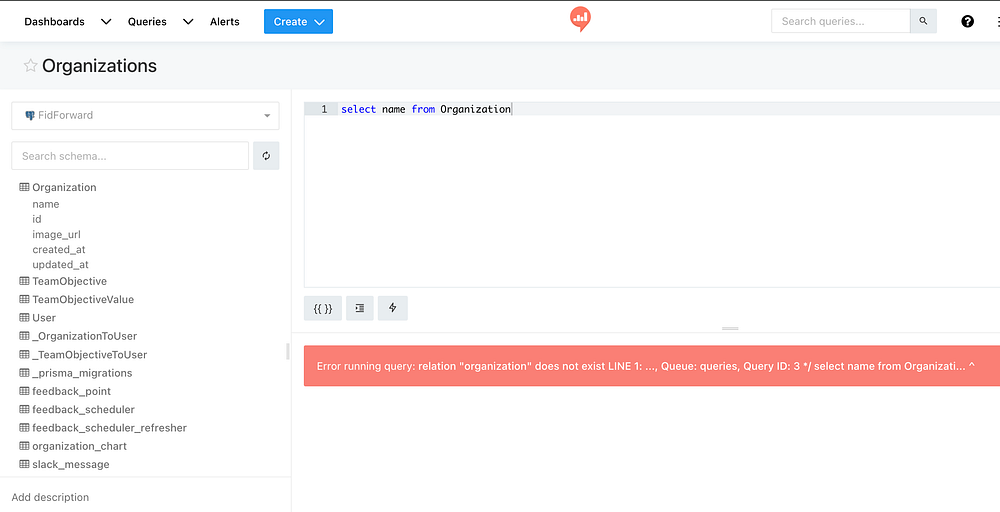Click in the Search schema field
The height and width of the screenshot is (512, 1000).
click(130, 156)
